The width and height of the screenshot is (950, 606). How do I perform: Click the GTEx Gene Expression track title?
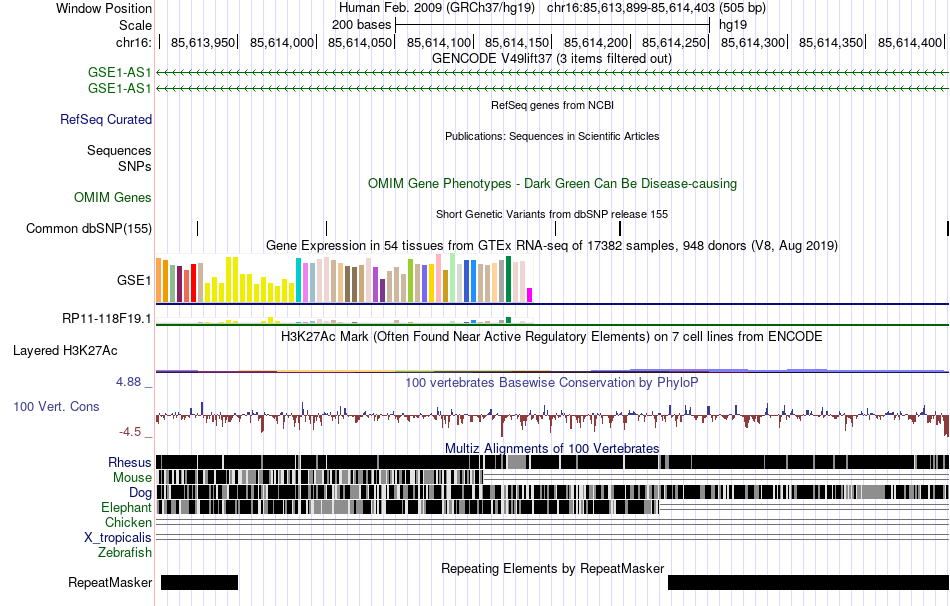click(552, 245)
